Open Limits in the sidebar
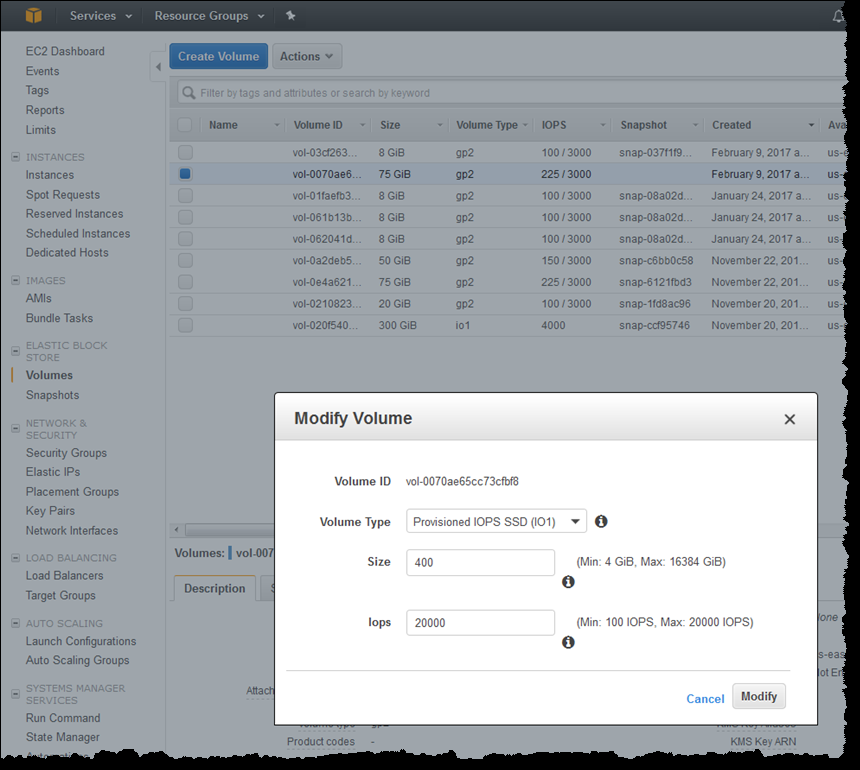The height and width of the screenshot is (770, 860). click(41, 130)
